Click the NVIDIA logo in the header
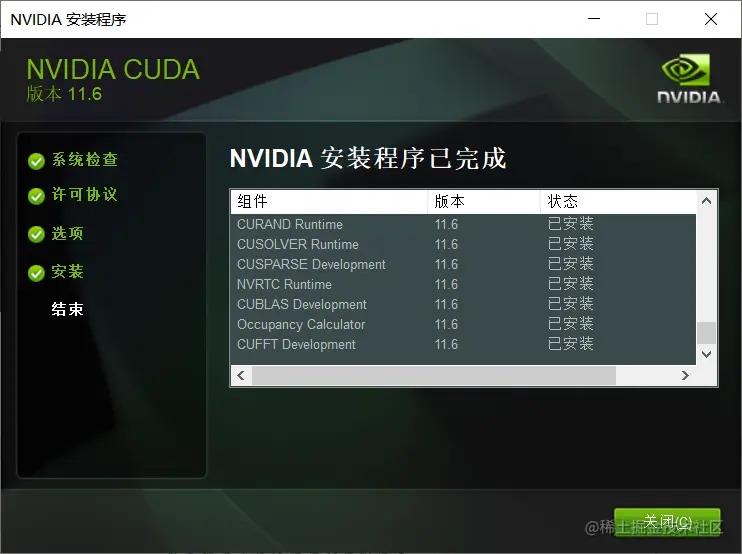Viewport: 742px width, 554px height. click(689, 78)
